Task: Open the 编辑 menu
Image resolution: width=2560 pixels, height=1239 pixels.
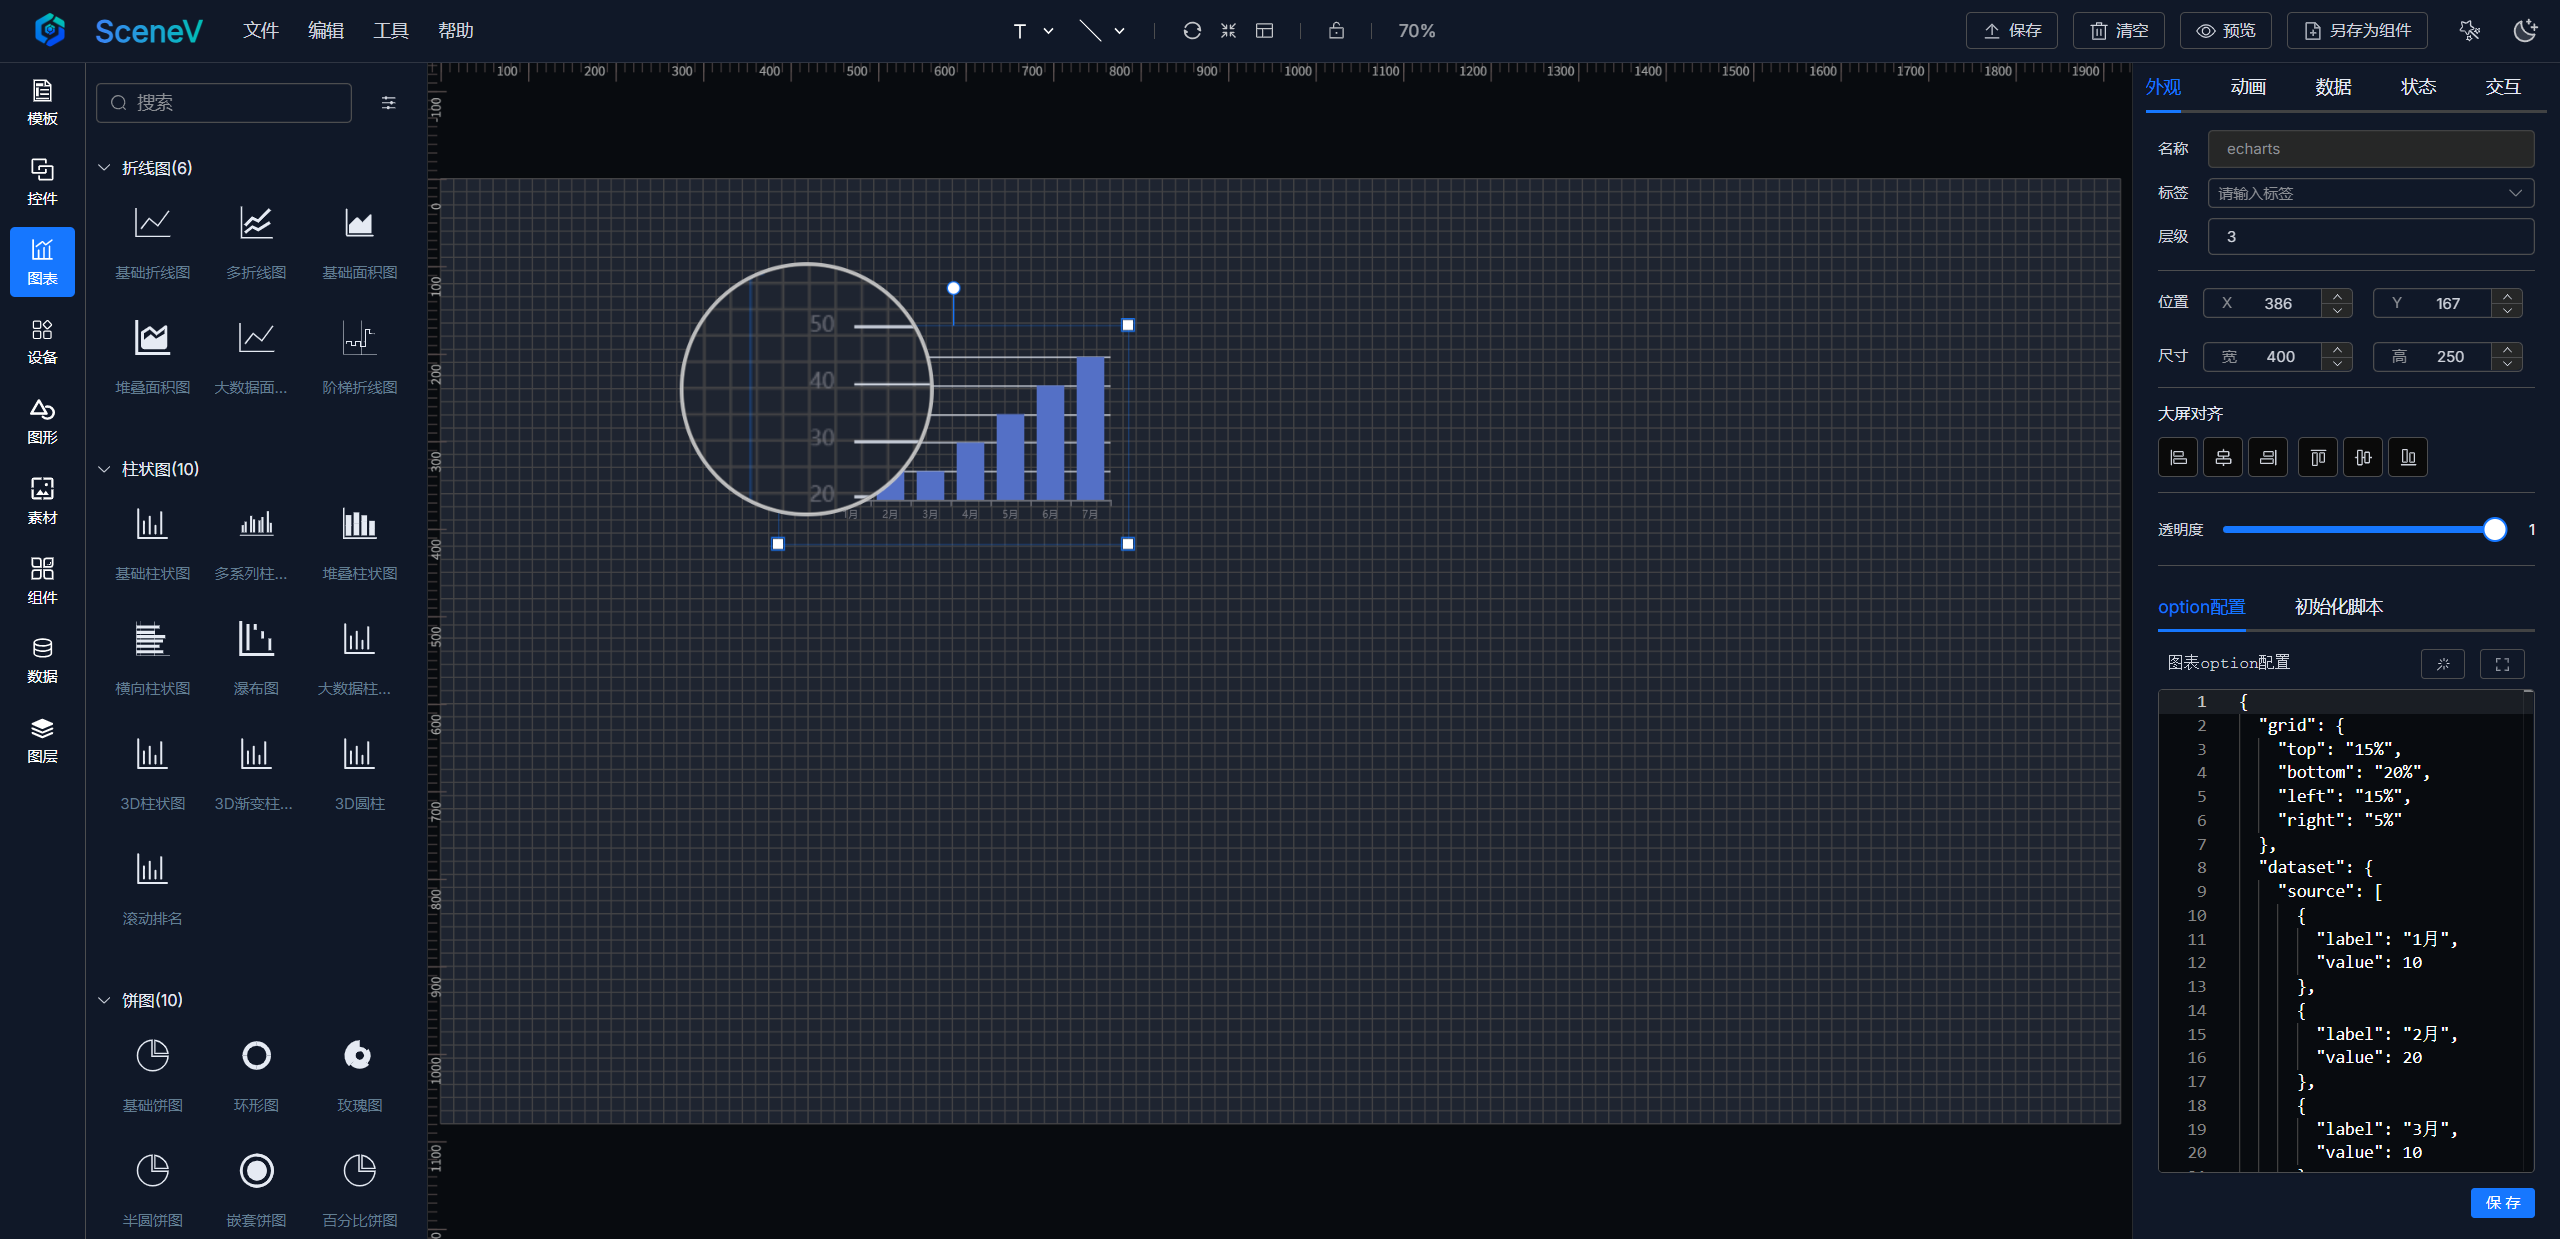Action: point(325,31)
